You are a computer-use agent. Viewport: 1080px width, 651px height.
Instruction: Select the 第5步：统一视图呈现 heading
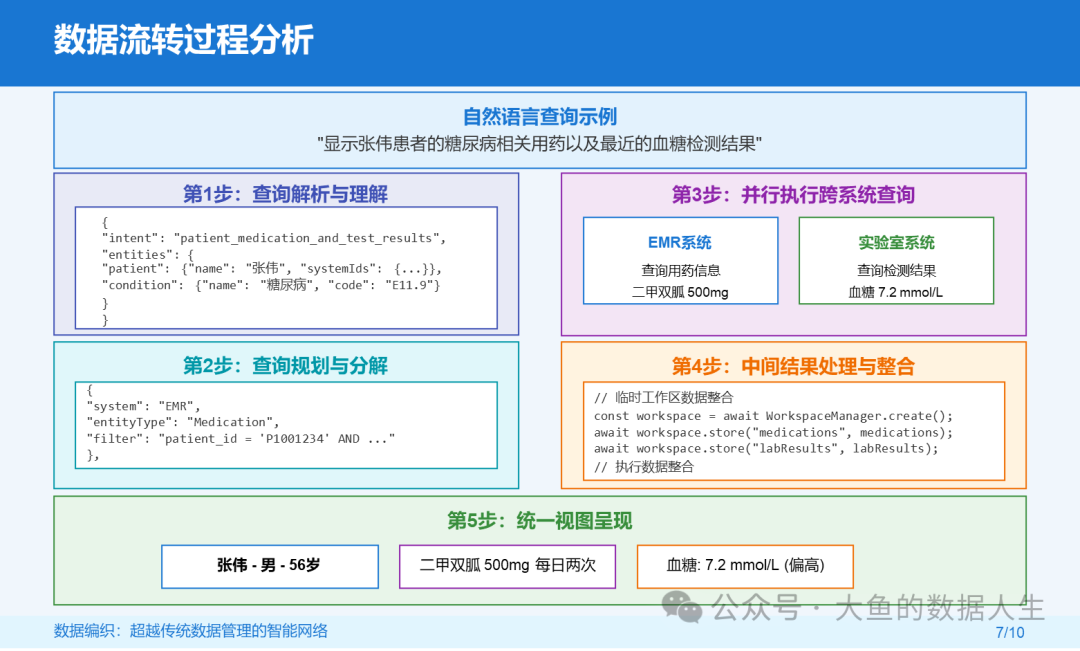pyautogui.click(x=539, y=521)
